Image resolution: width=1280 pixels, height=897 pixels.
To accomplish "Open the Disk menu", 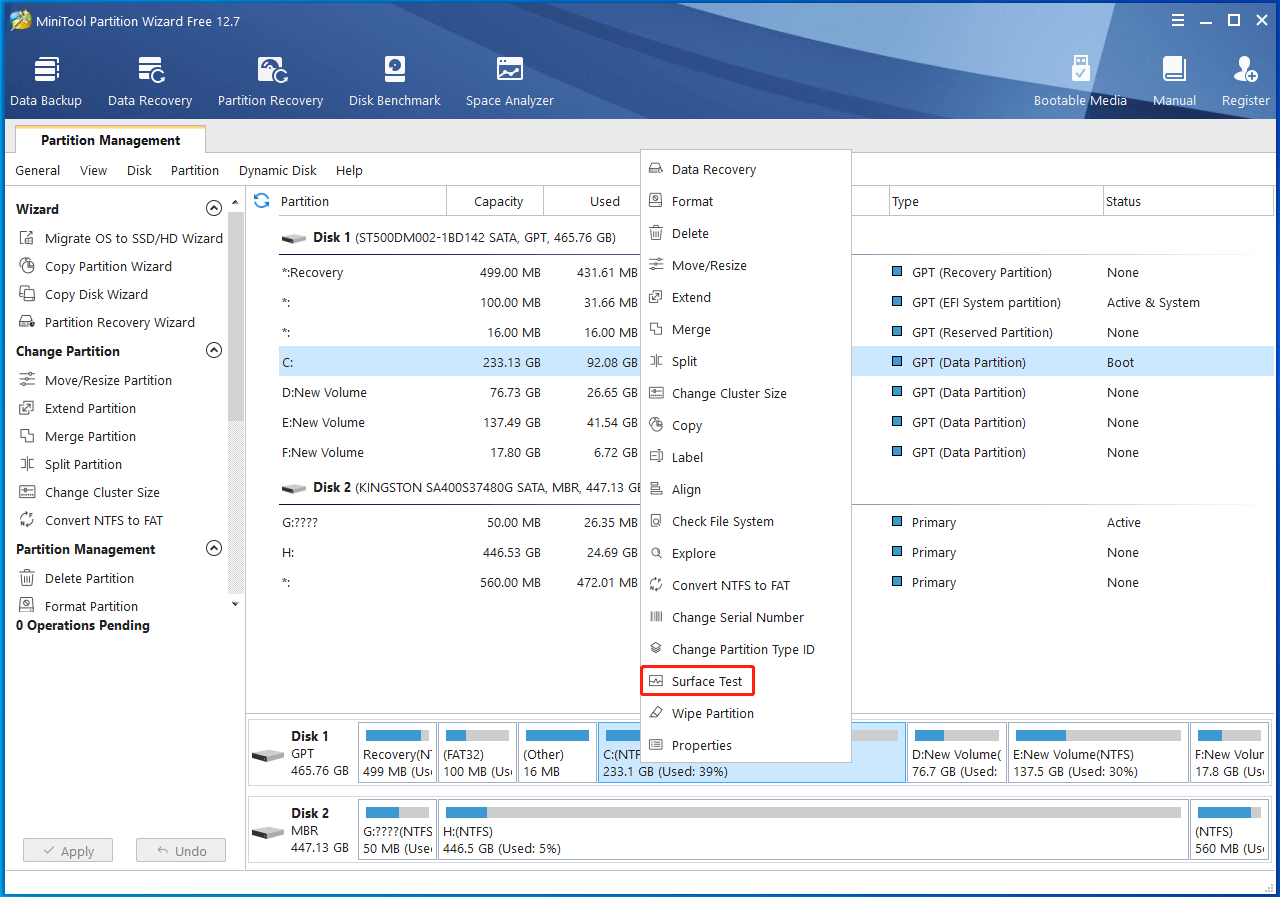I will 139,170.
